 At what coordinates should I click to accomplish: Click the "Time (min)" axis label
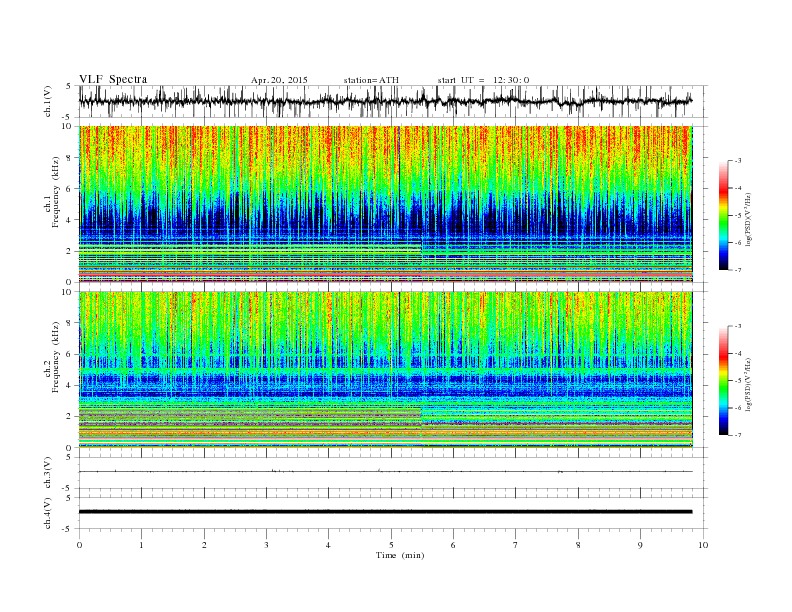pos(400,555)
